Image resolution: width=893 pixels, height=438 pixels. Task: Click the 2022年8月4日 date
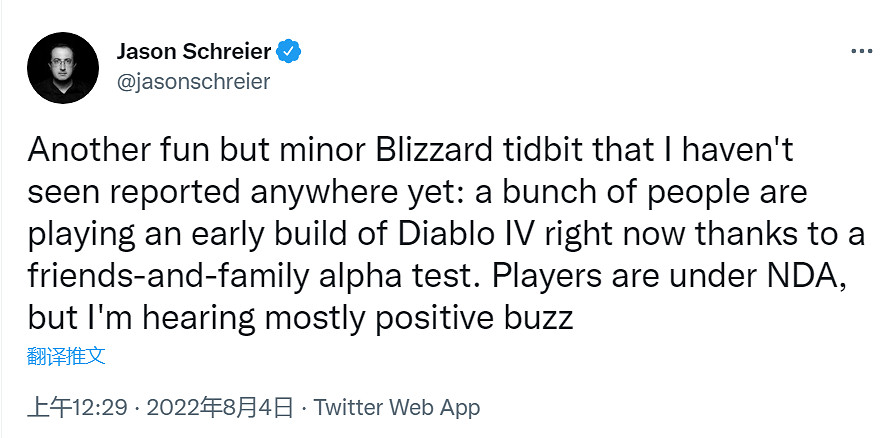pos(220,408)
